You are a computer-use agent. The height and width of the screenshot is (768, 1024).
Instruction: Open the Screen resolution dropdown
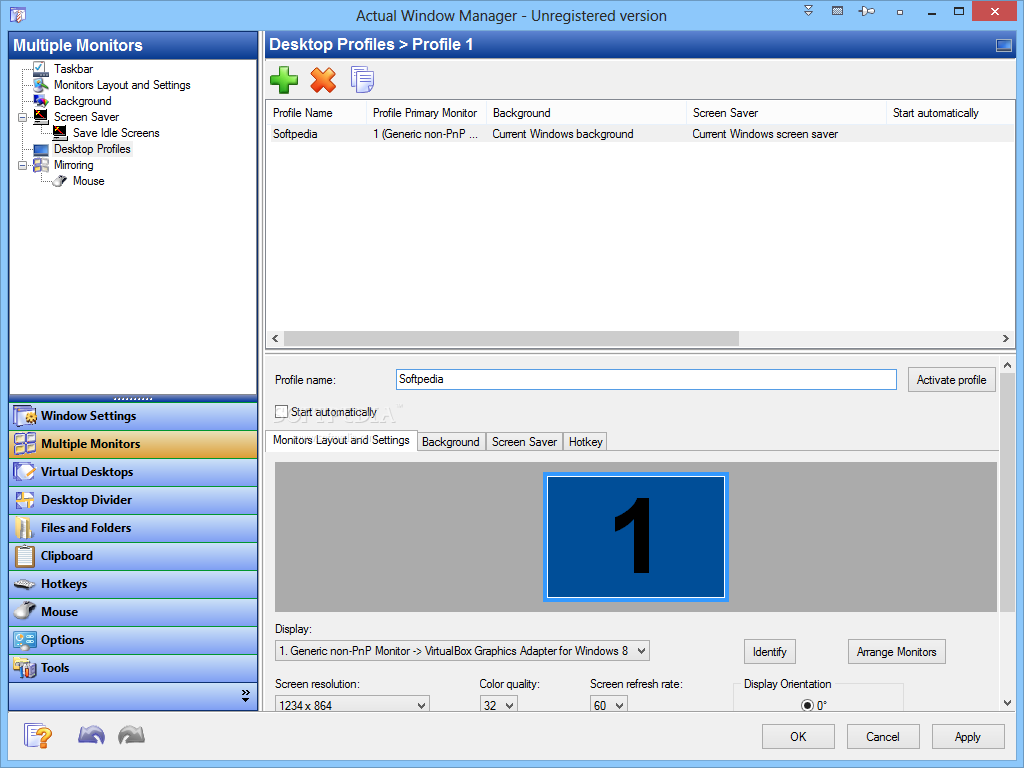(x=421, y=705)
